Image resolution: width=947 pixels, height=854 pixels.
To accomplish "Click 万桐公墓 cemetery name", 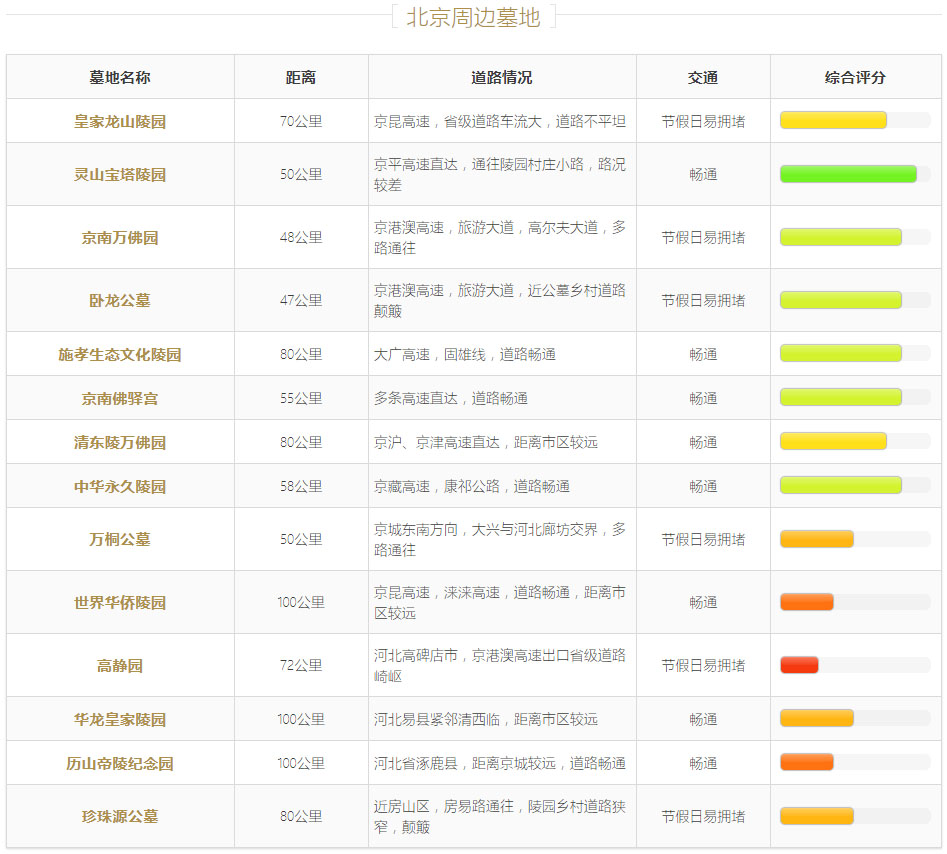I will 120,539.
